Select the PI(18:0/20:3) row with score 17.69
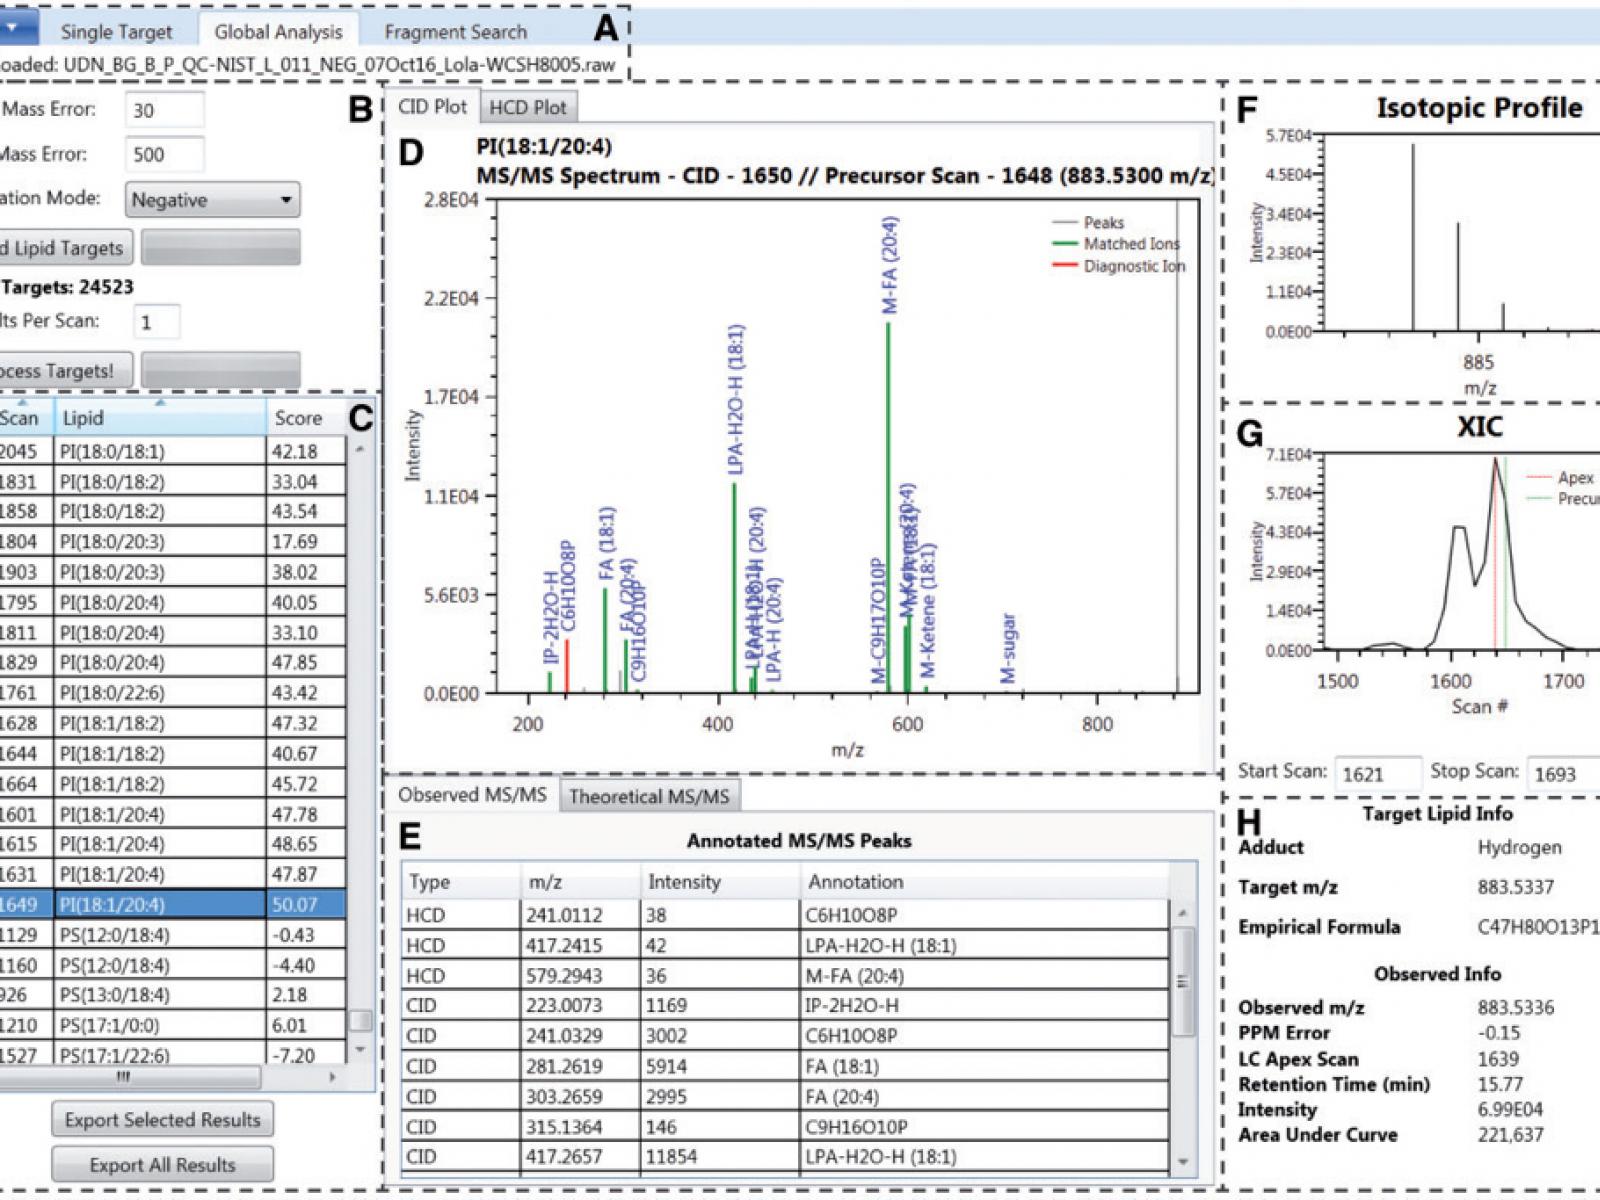 172,542
